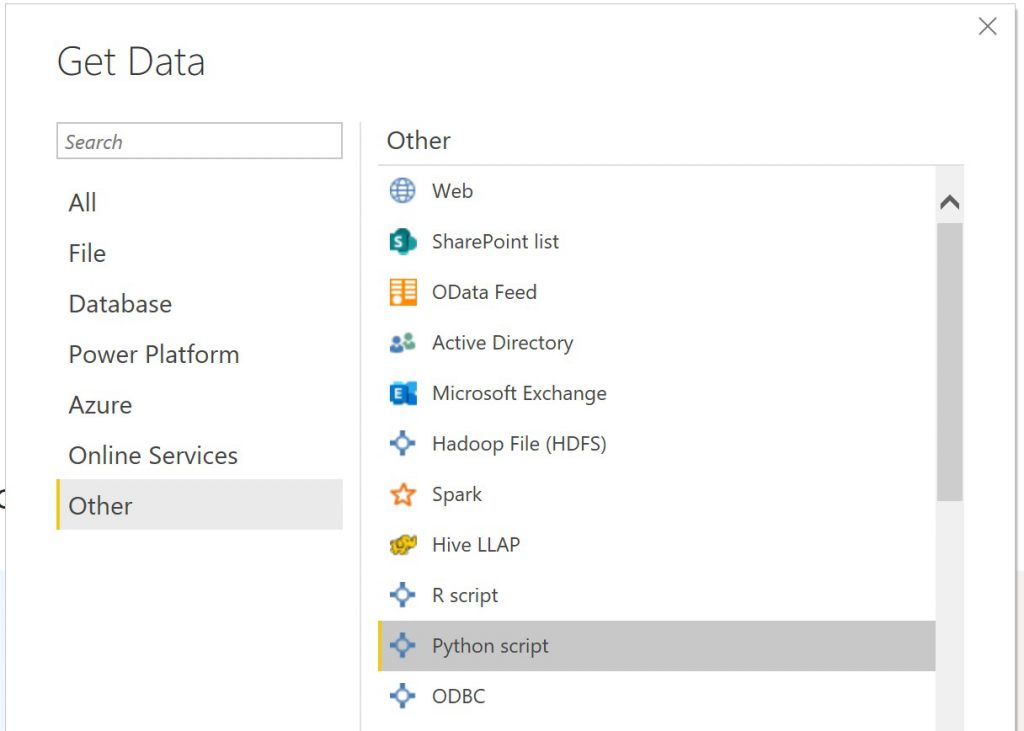Open the Azure category

pos(100,405)
